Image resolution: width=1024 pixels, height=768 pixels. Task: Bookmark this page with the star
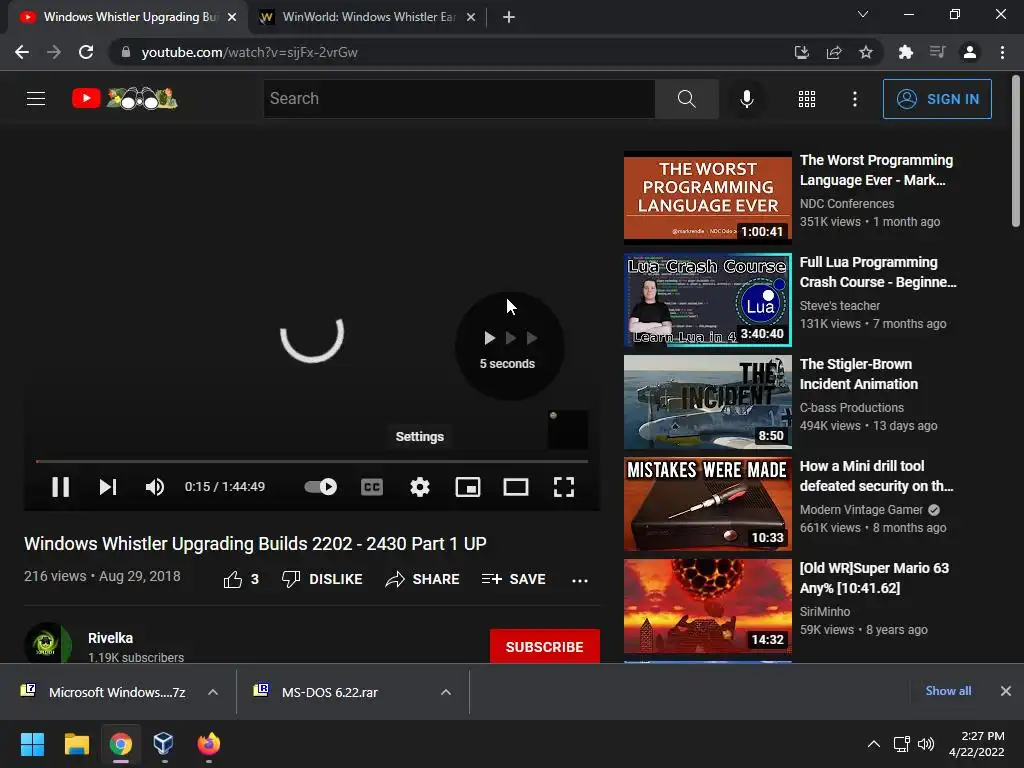(865, 52)
